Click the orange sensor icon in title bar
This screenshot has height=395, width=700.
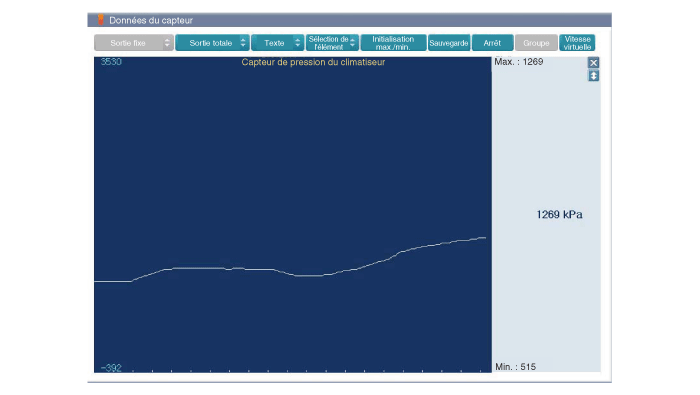101,20
